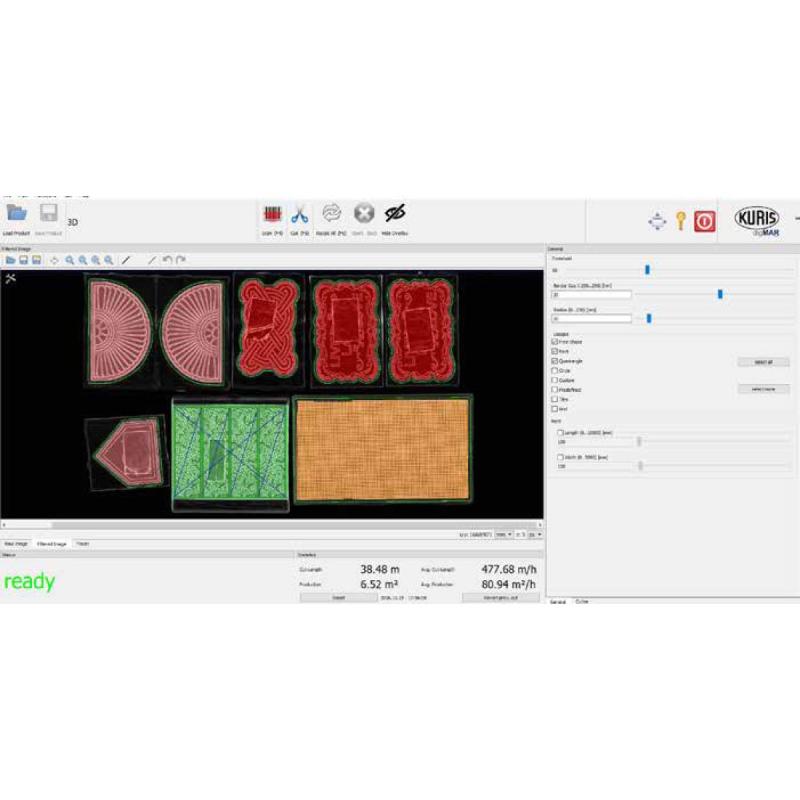Image resolution: width=800 pixels, height=800 pixels.
Task: Click the KURIS logo
Action: click(757, 221)
